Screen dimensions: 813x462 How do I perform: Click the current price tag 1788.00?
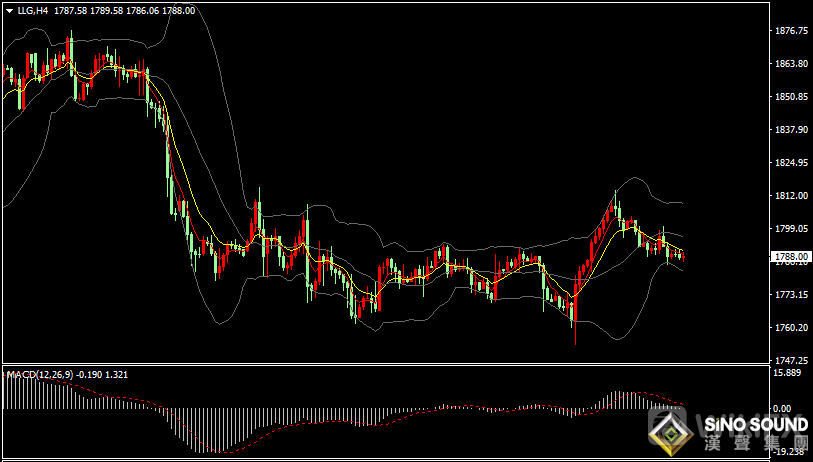(791, 257)
